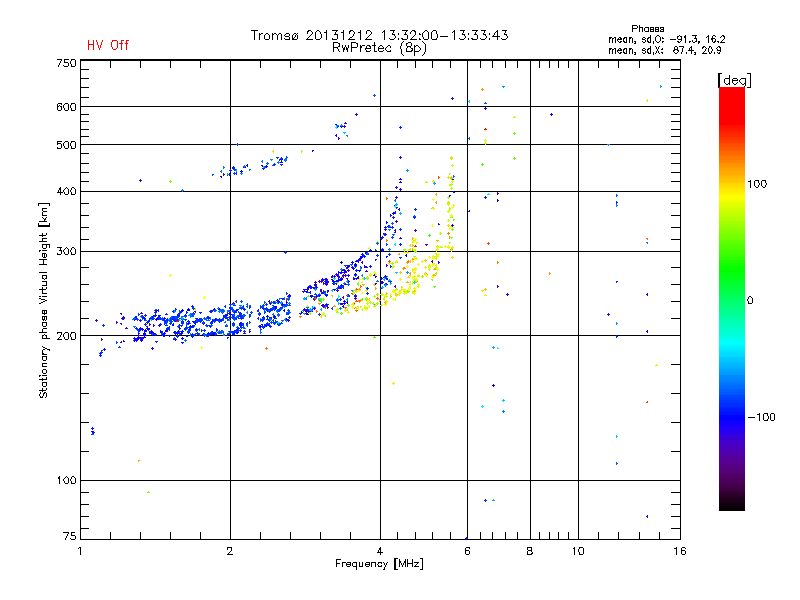Viewport: 800px width, 600px height.
Task: Click the Phases header text
Action: click(647, 29)
